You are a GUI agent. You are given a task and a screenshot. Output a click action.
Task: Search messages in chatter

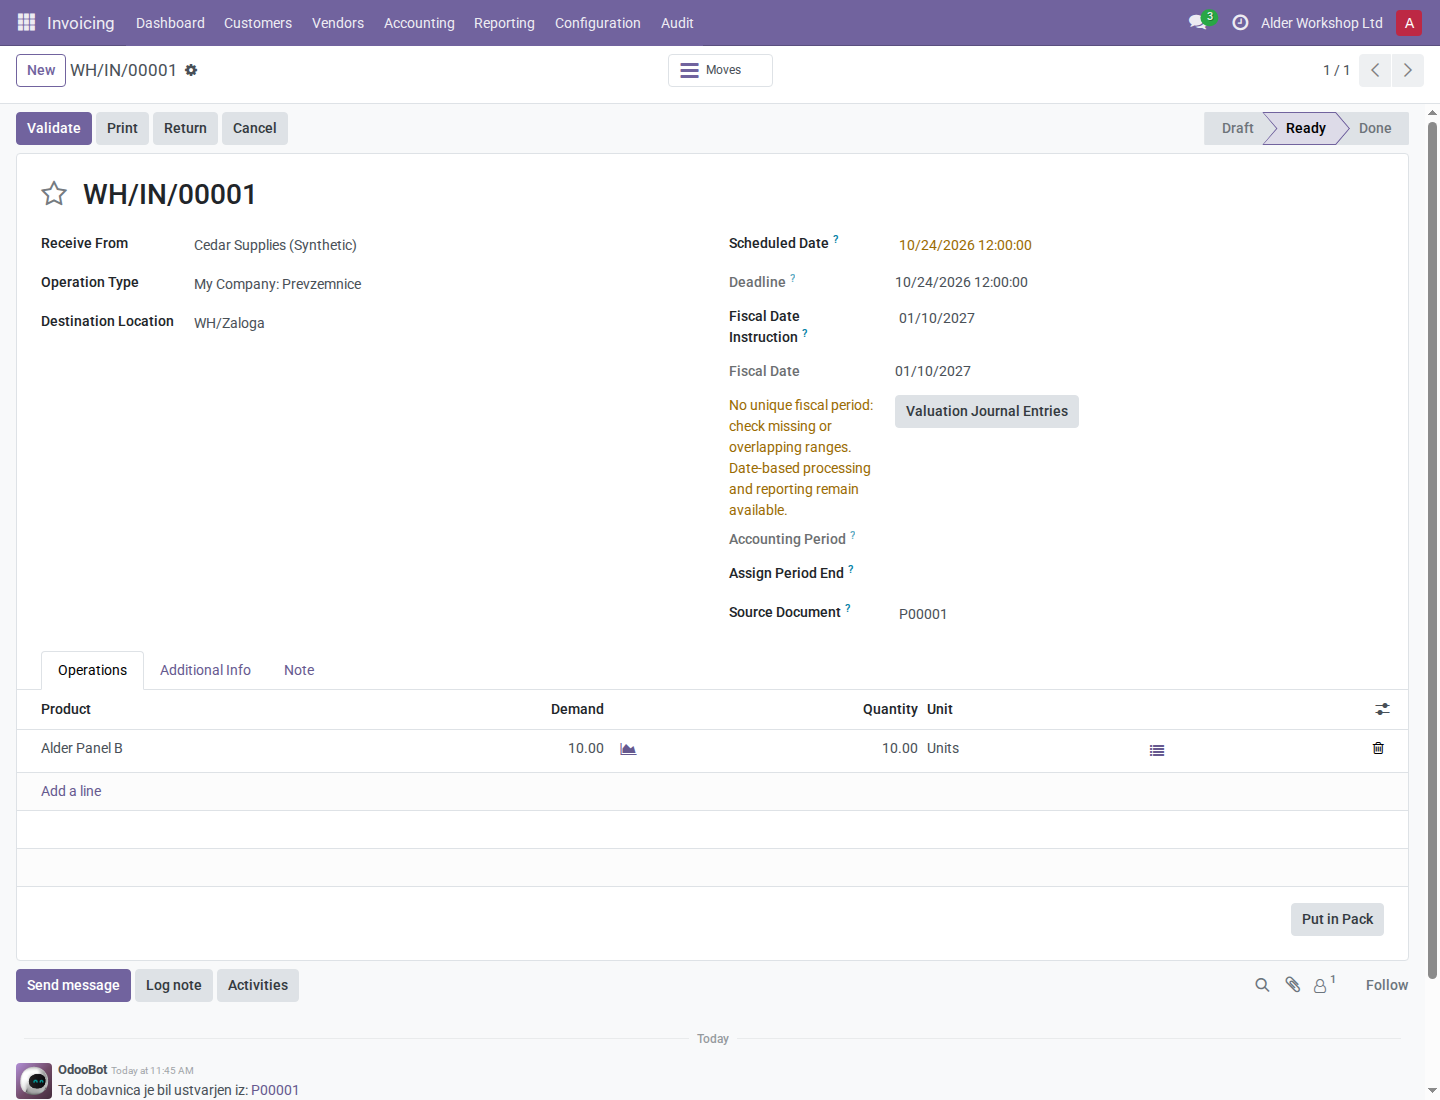pyautogui.click(x=1262, y=985)
